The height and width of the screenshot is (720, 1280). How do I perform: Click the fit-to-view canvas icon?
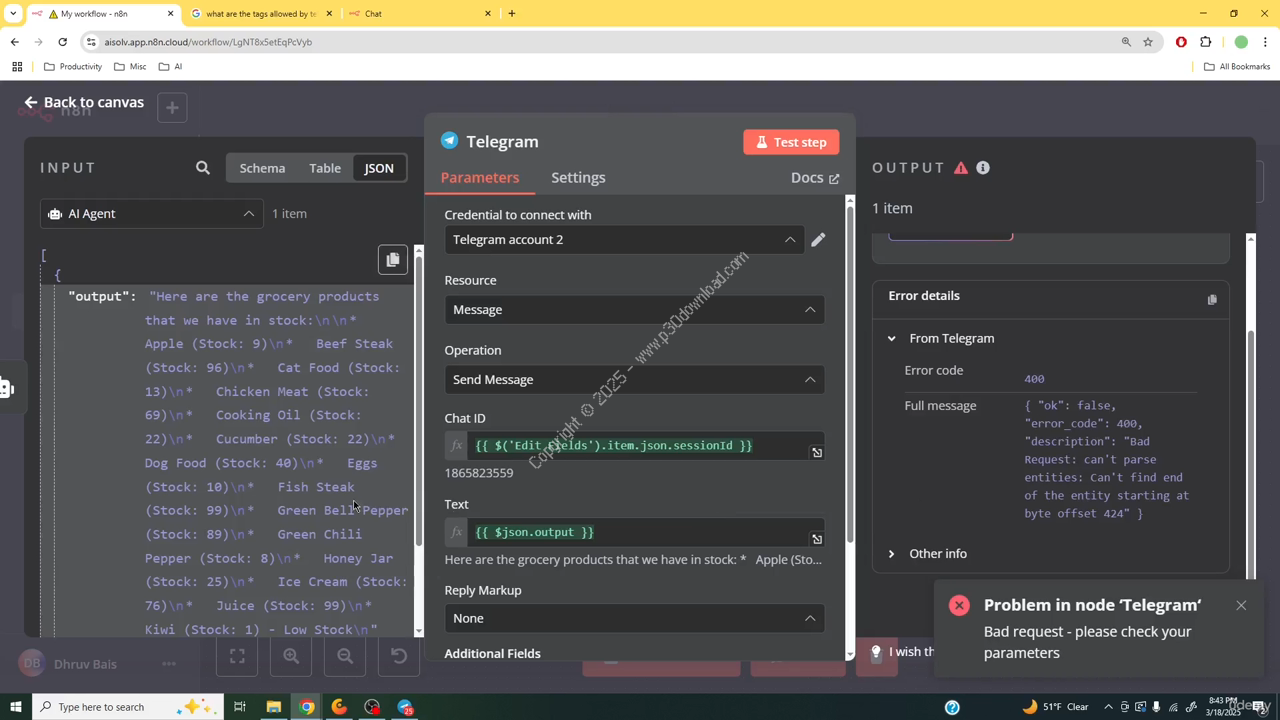tap(237, 656)
